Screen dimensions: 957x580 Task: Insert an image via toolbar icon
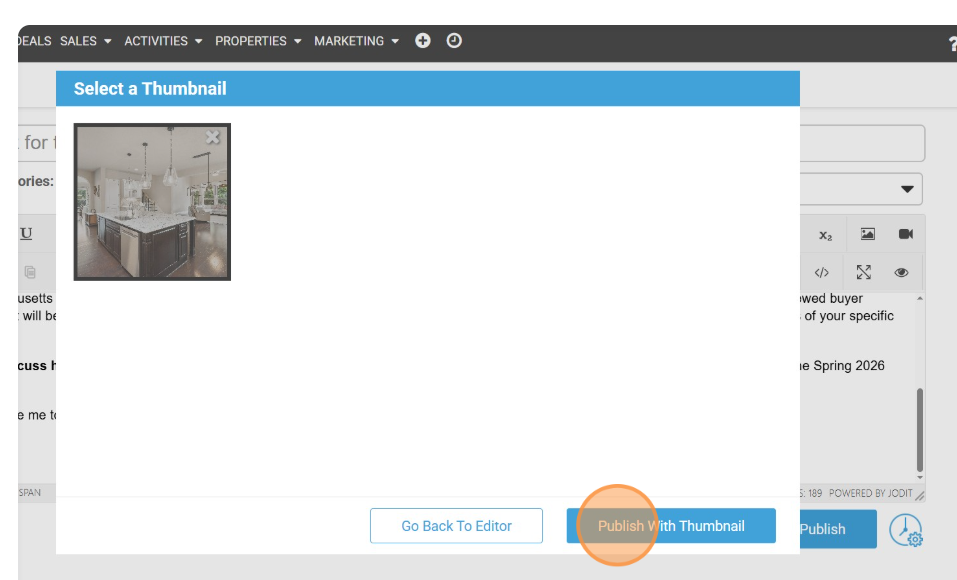click(867, 234)
